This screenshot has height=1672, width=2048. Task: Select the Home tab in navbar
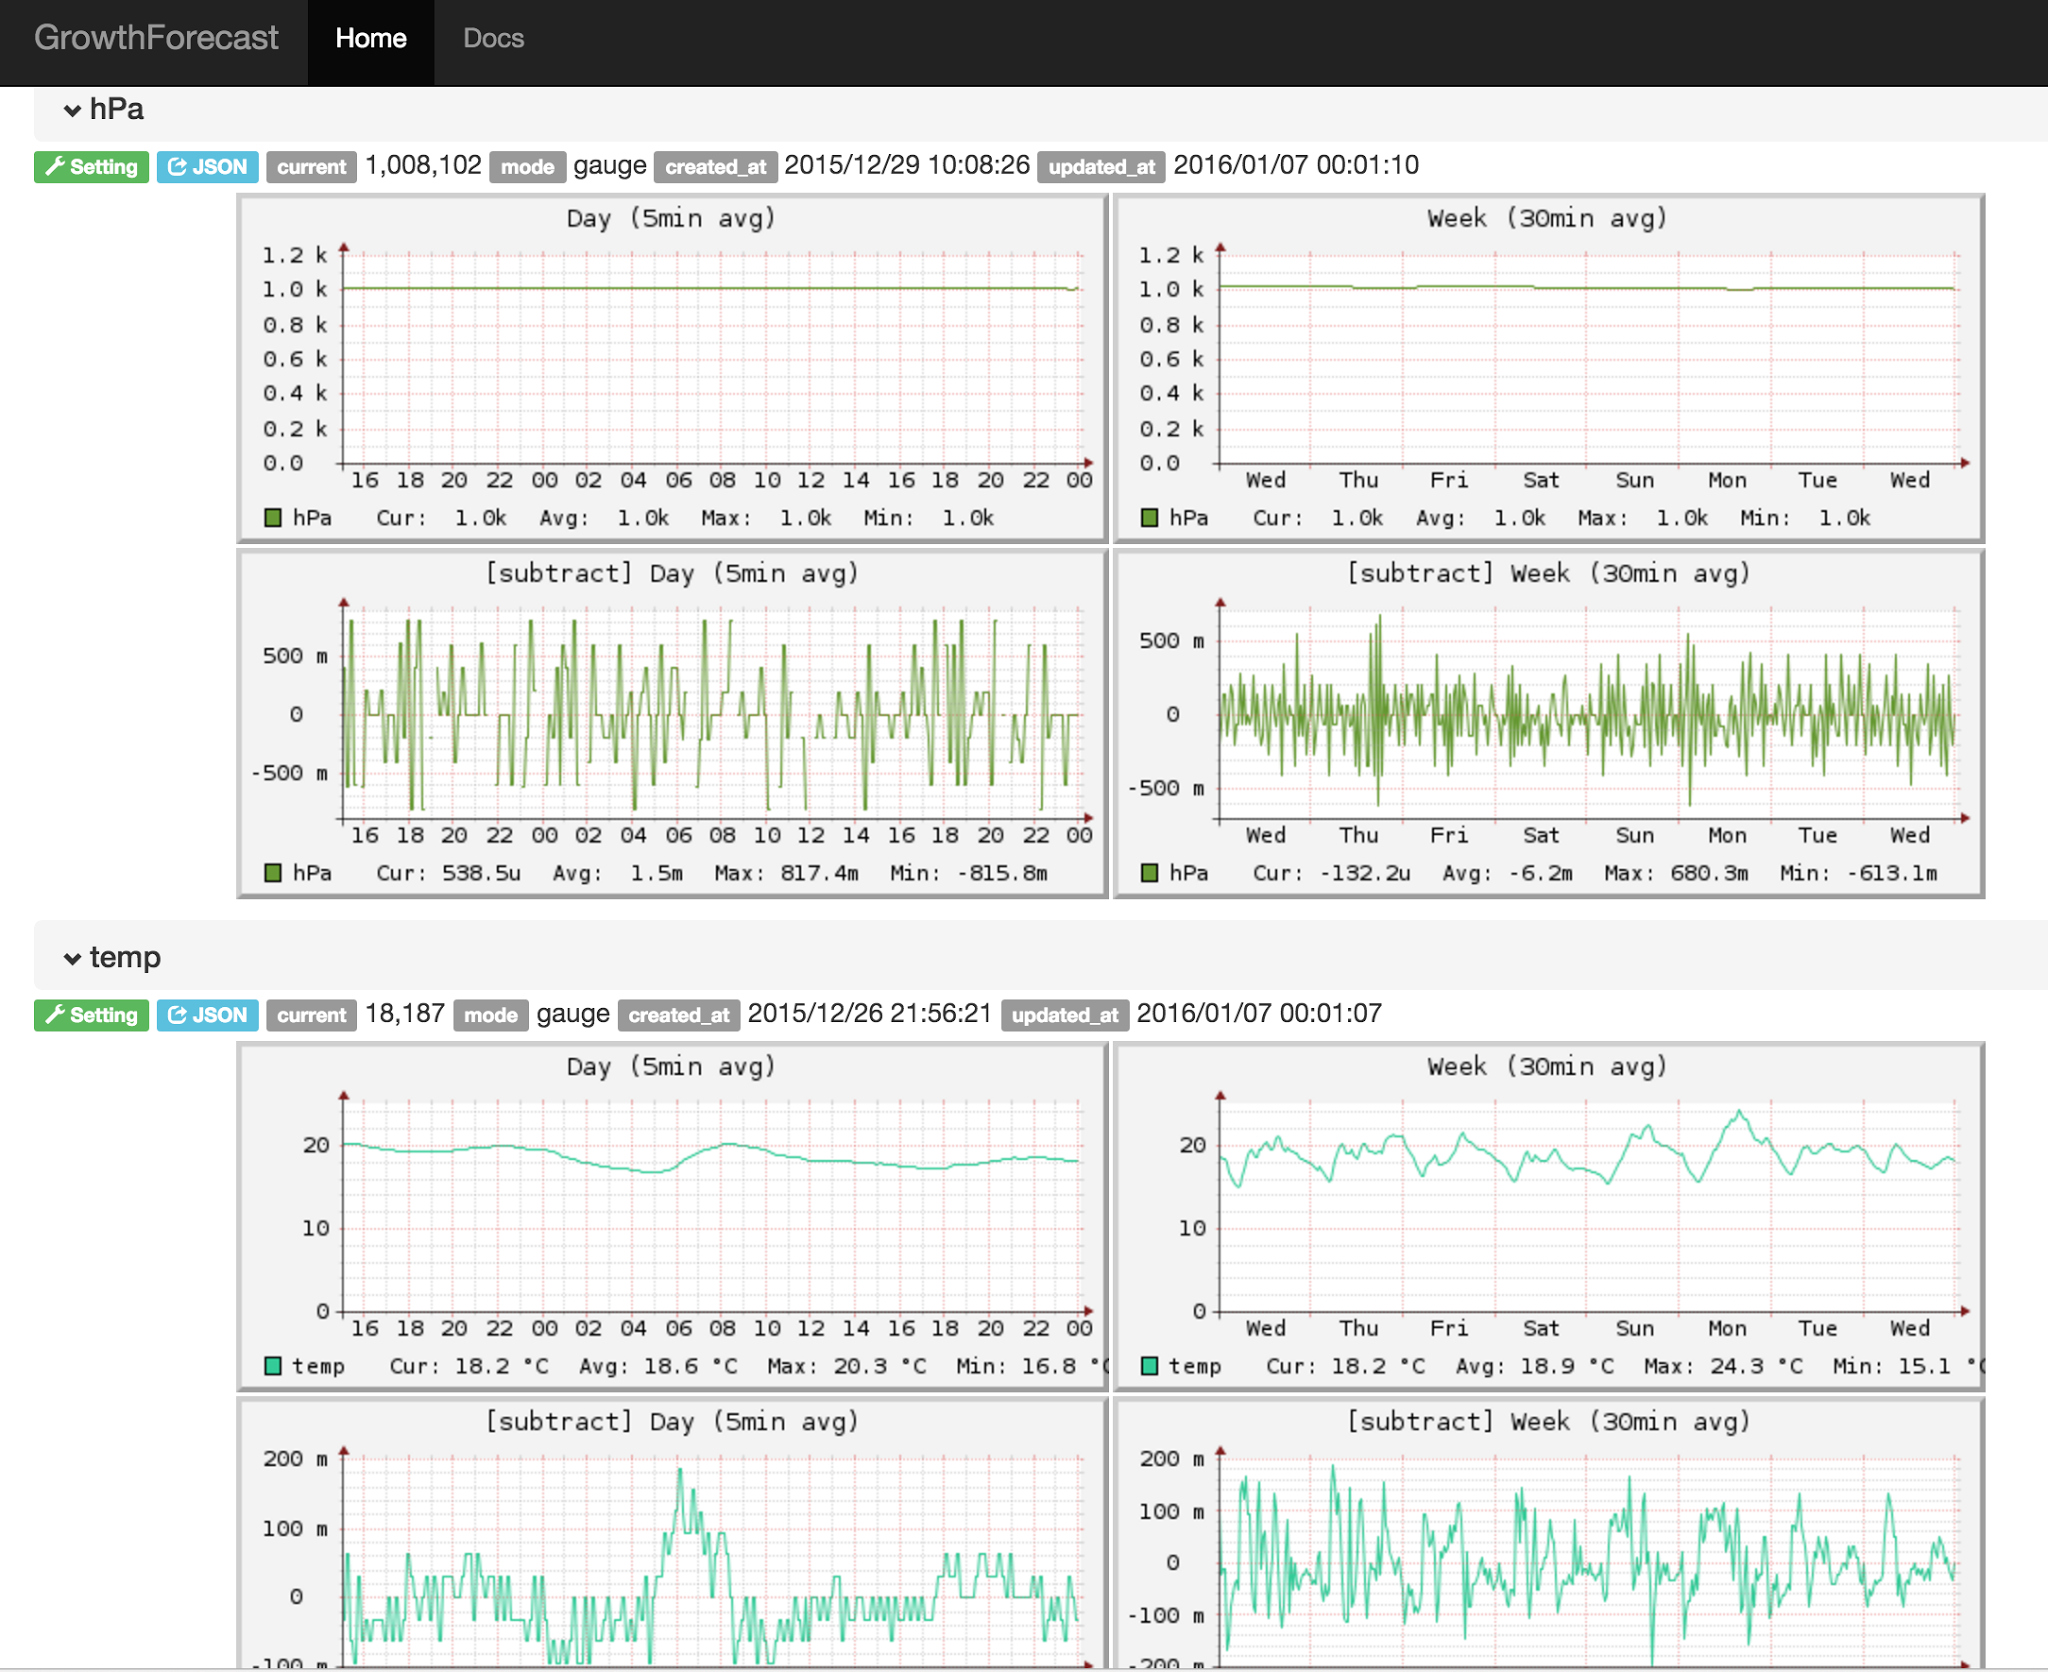[370, 38]
